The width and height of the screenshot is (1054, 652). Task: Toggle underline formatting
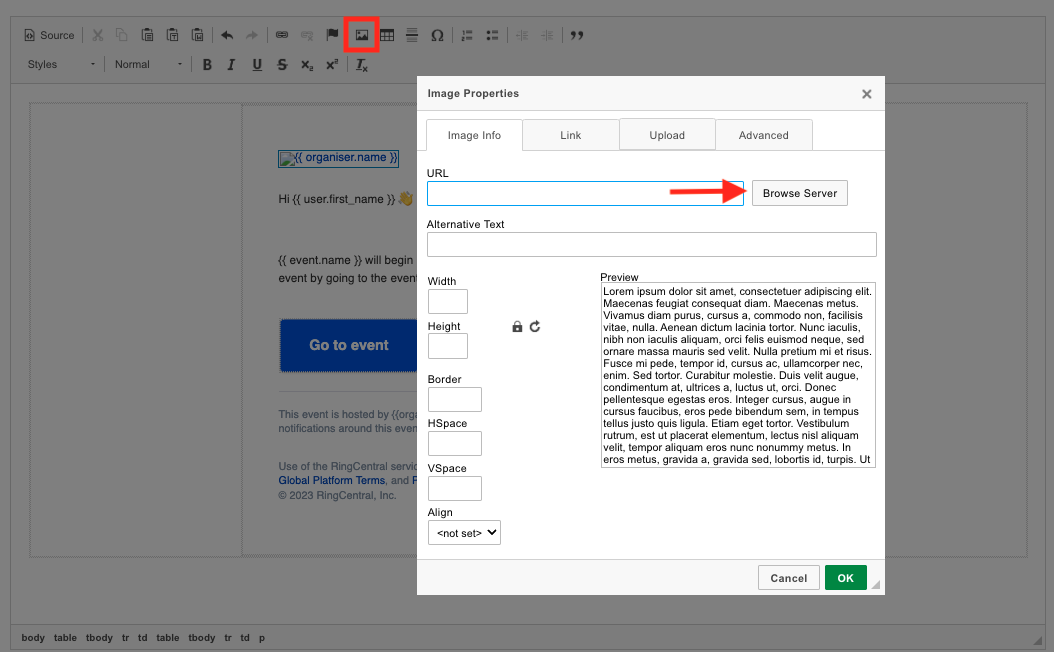click(x=257, y=65)
